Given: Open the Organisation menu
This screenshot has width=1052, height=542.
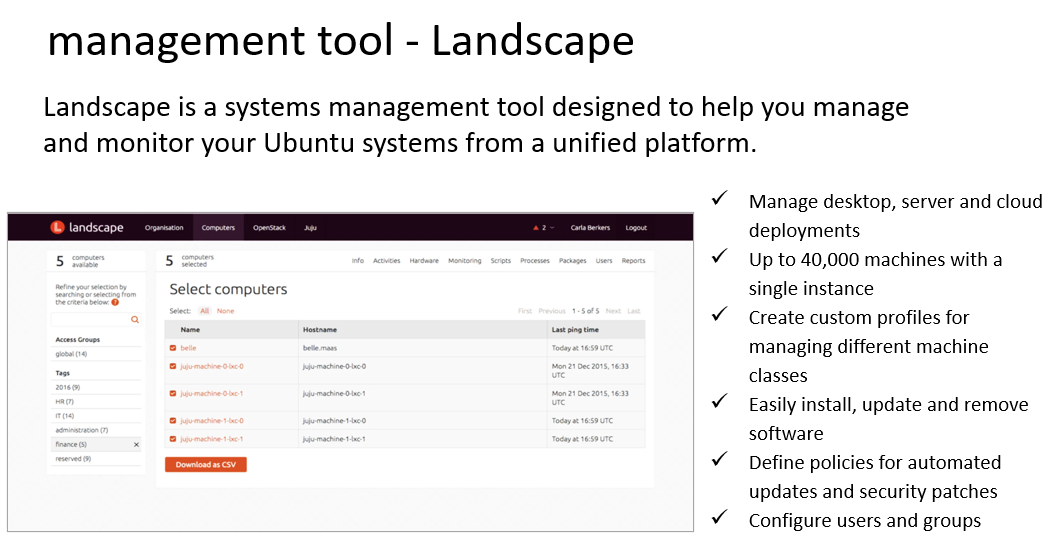Looking at the screenshot, I should (164, 228).
